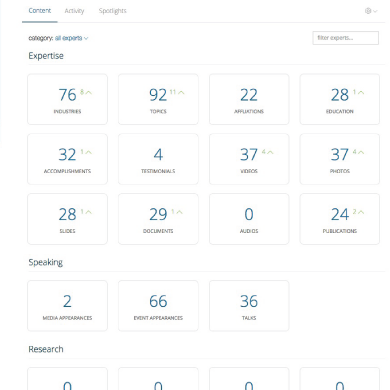
Task: Open the 0 Audios card
Action: 249,219
